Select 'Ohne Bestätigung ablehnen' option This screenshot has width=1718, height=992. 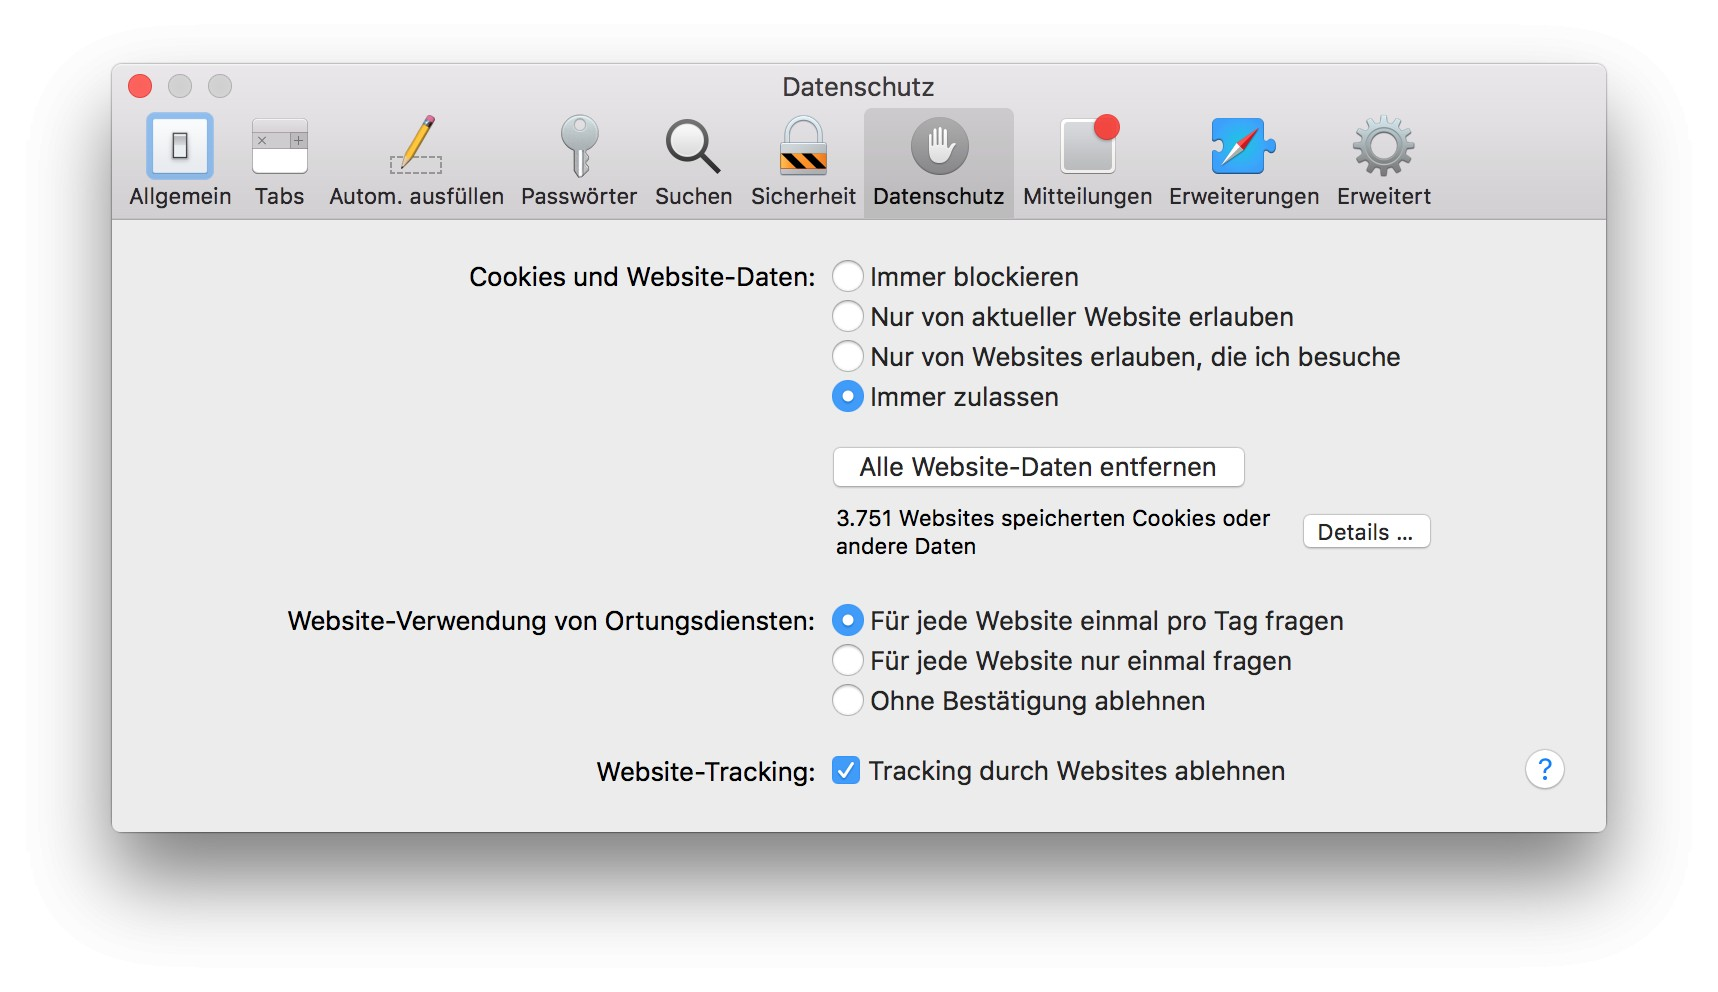tap(848, 701)
